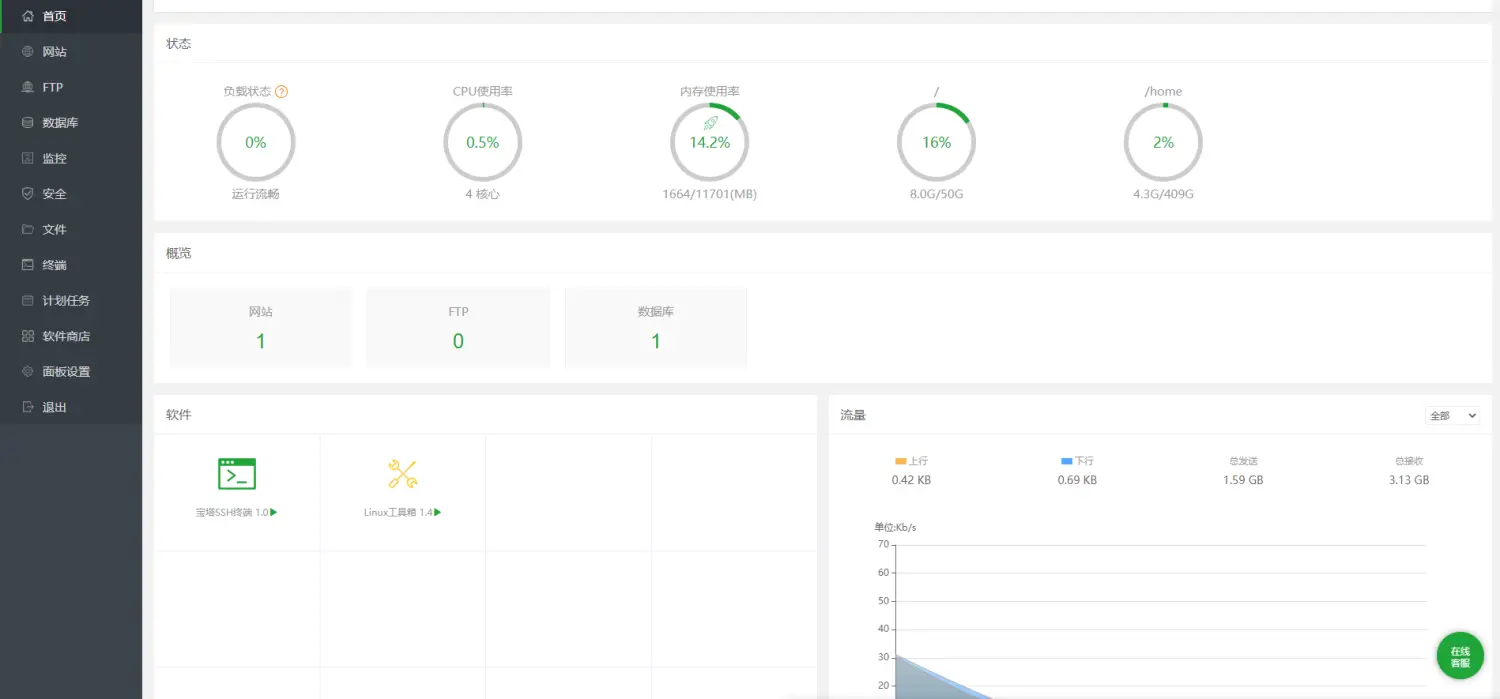Click the CPU使用率 0.5% gauge

(x=483, y=142)
